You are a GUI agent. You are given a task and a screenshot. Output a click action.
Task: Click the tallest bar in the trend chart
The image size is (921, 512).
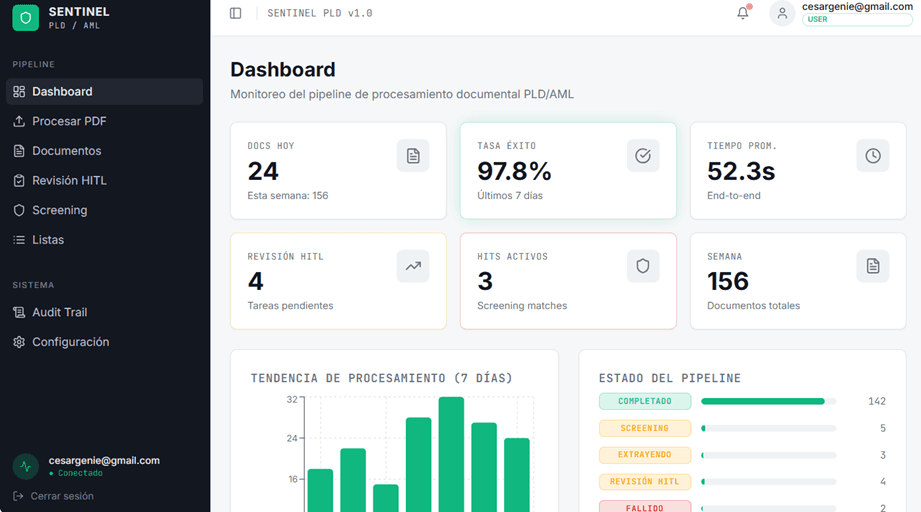tap(451, 454)
